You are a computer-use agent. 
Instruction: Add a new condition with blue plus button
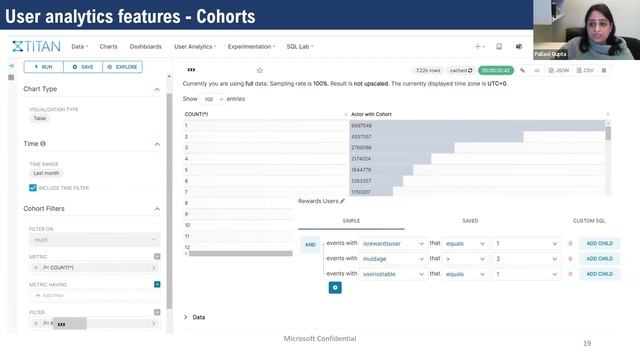click(x=335, y=288)
